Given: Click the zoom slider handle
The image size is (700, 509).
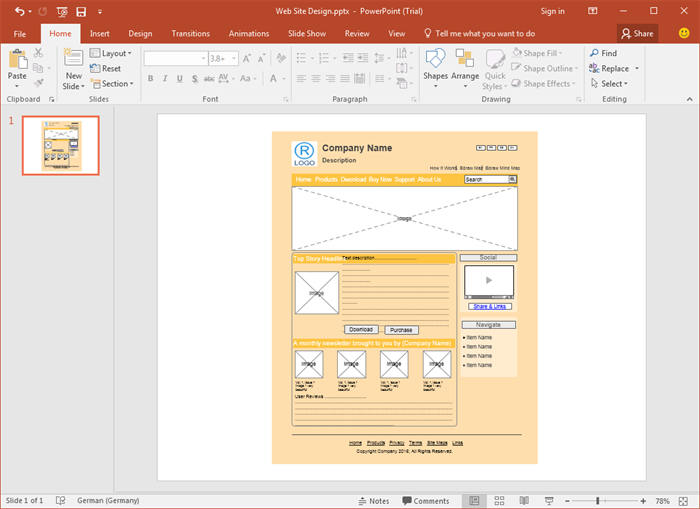Looking at the screenshot, I should pyautogui.click(x=597, y=500).
